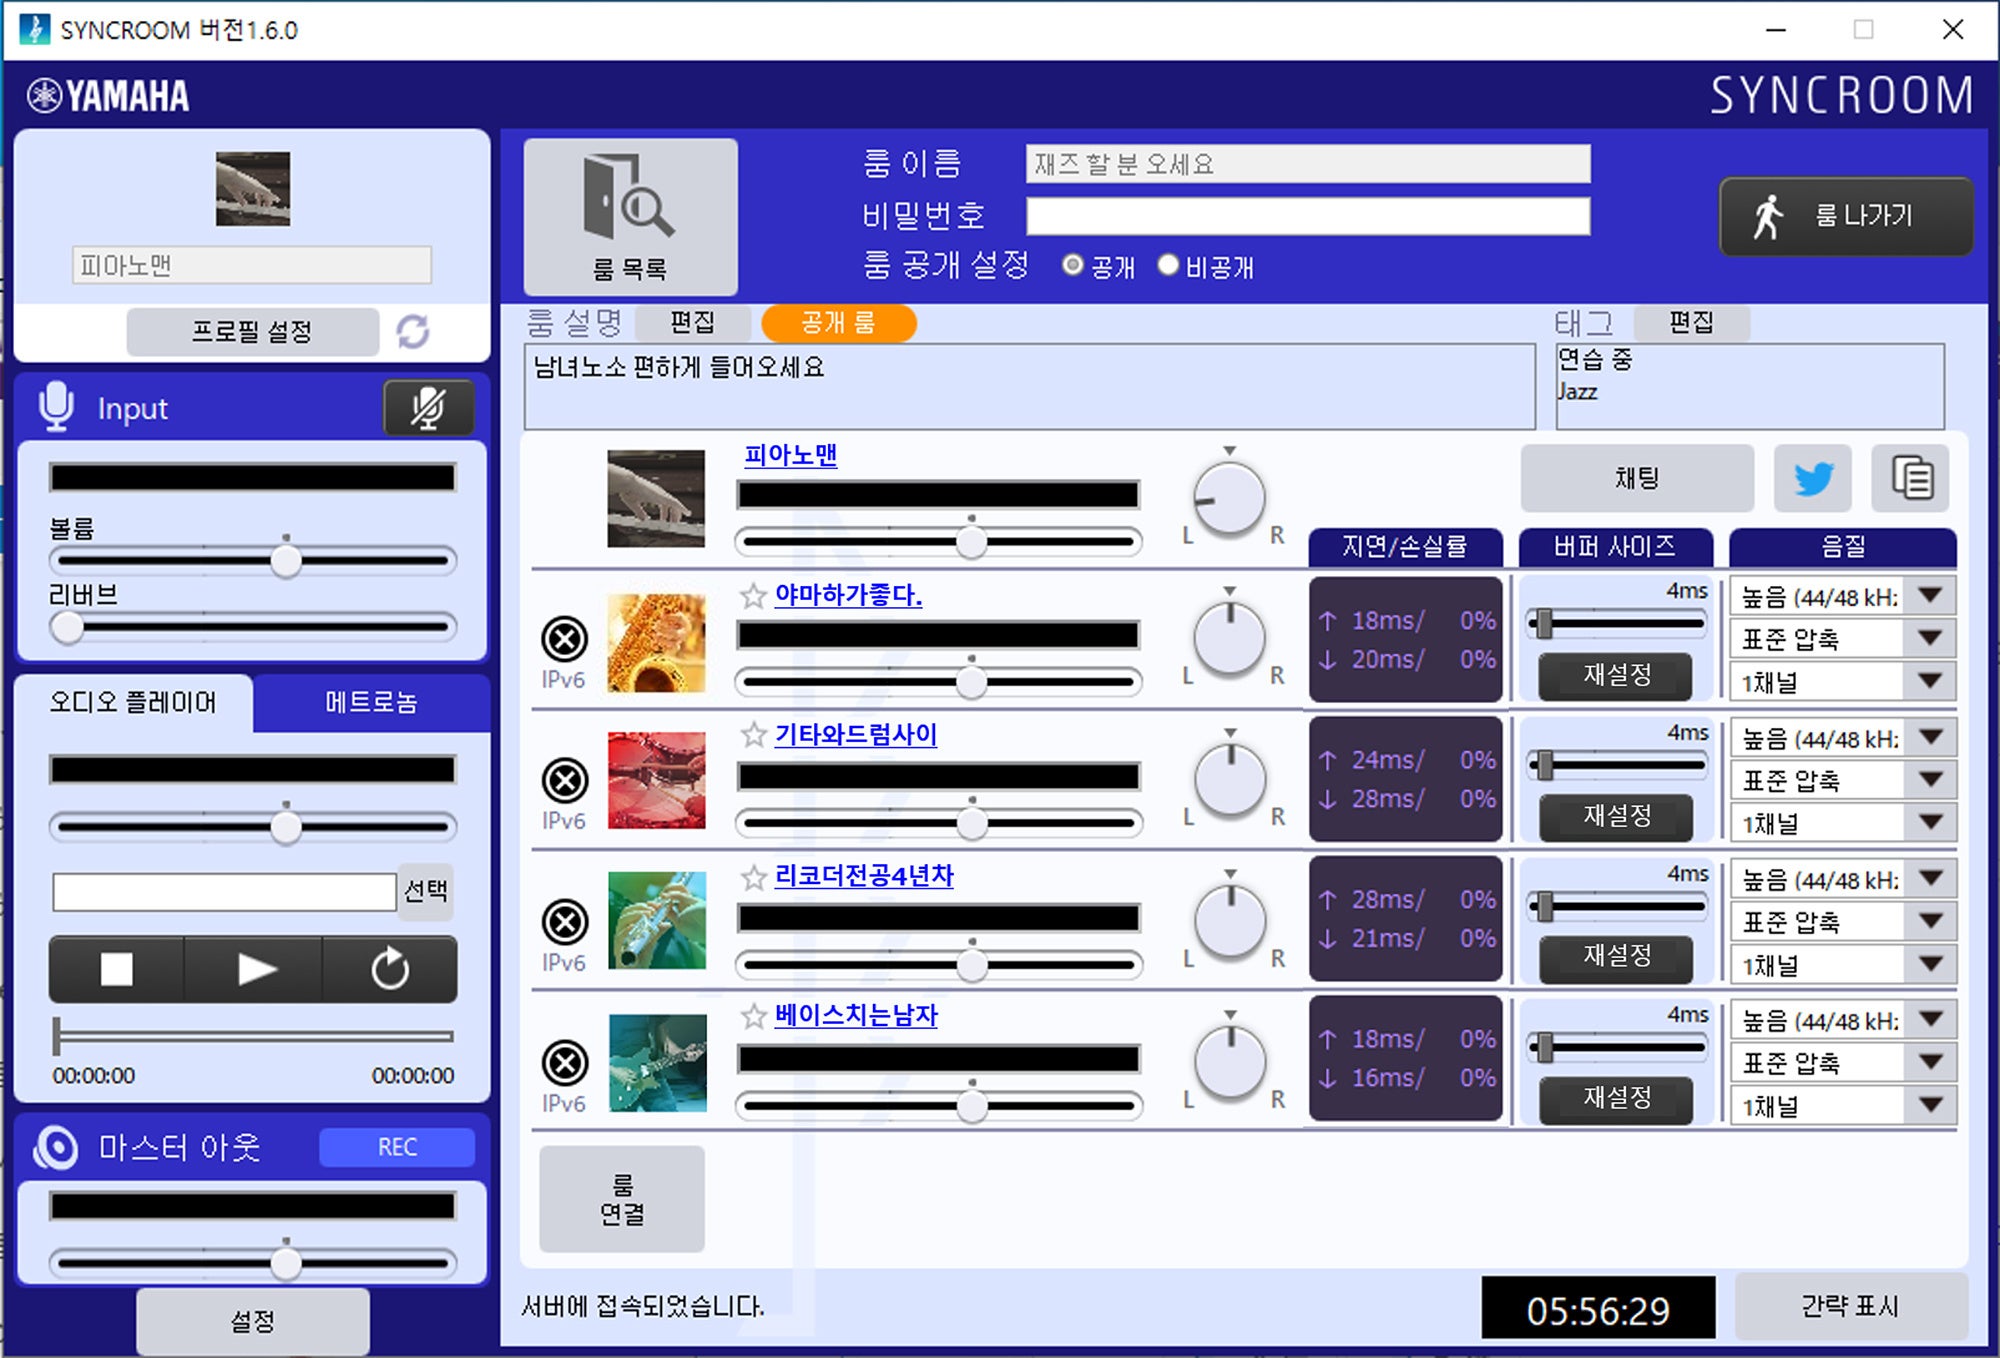Adjust the 리버브 reverb slider
This screenshot has height=1358, width=2000.
click(x=69, y=628)
